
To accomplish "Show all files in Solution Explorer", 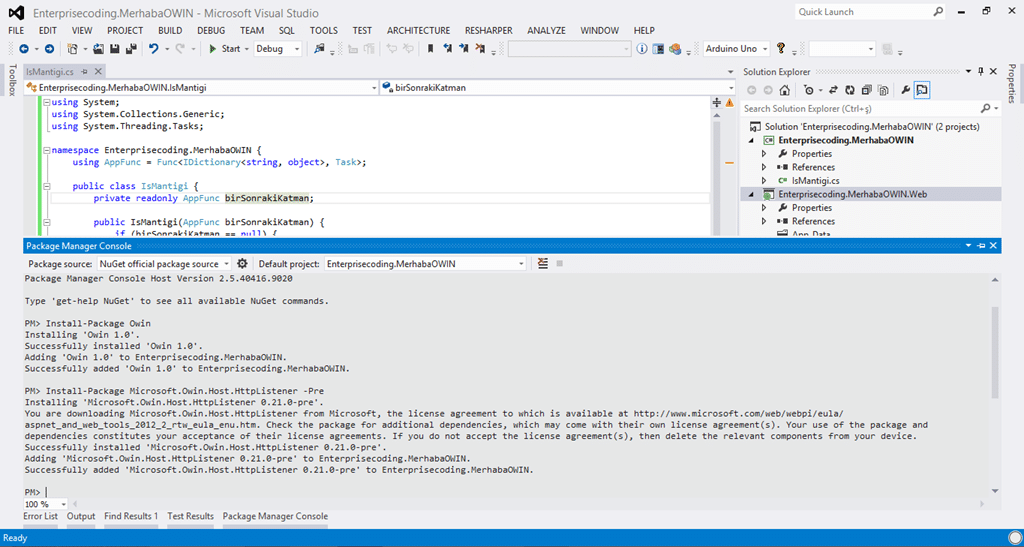I will [883, 90].
